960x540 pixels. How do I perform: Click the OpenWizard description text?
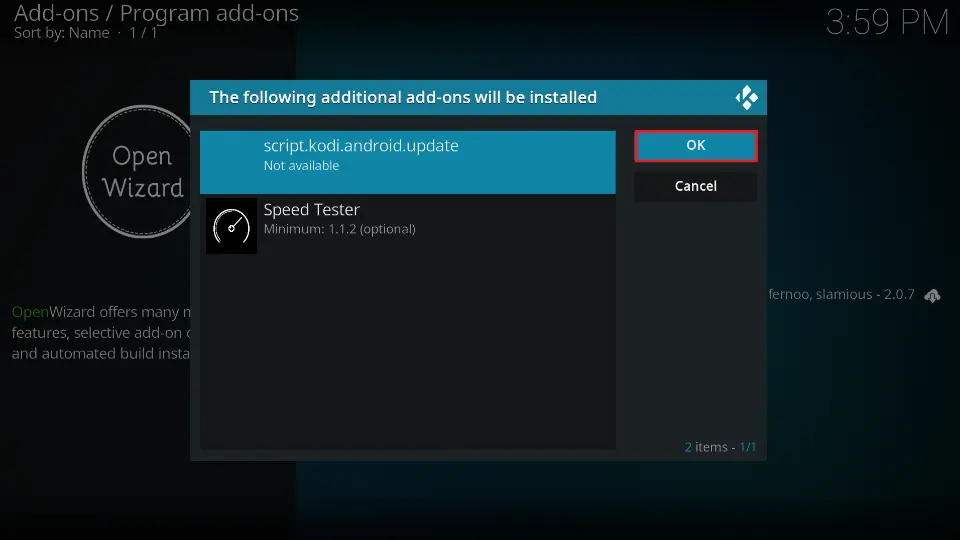click(101, 332)
